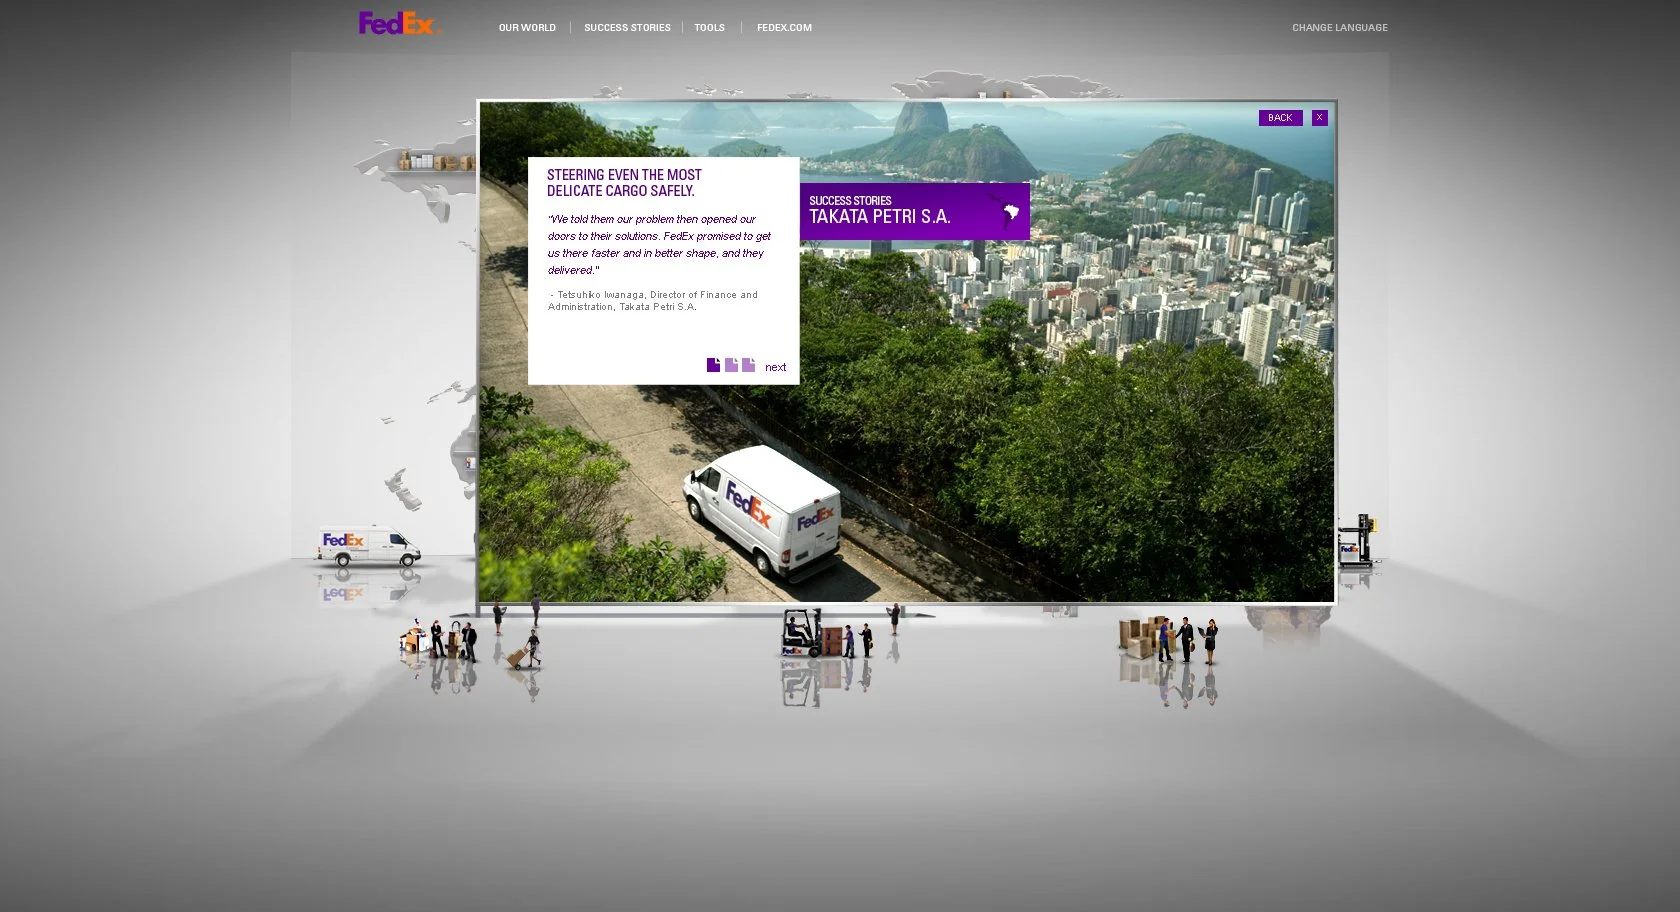
Task: Click the South America map icon
Action: 1007,211
